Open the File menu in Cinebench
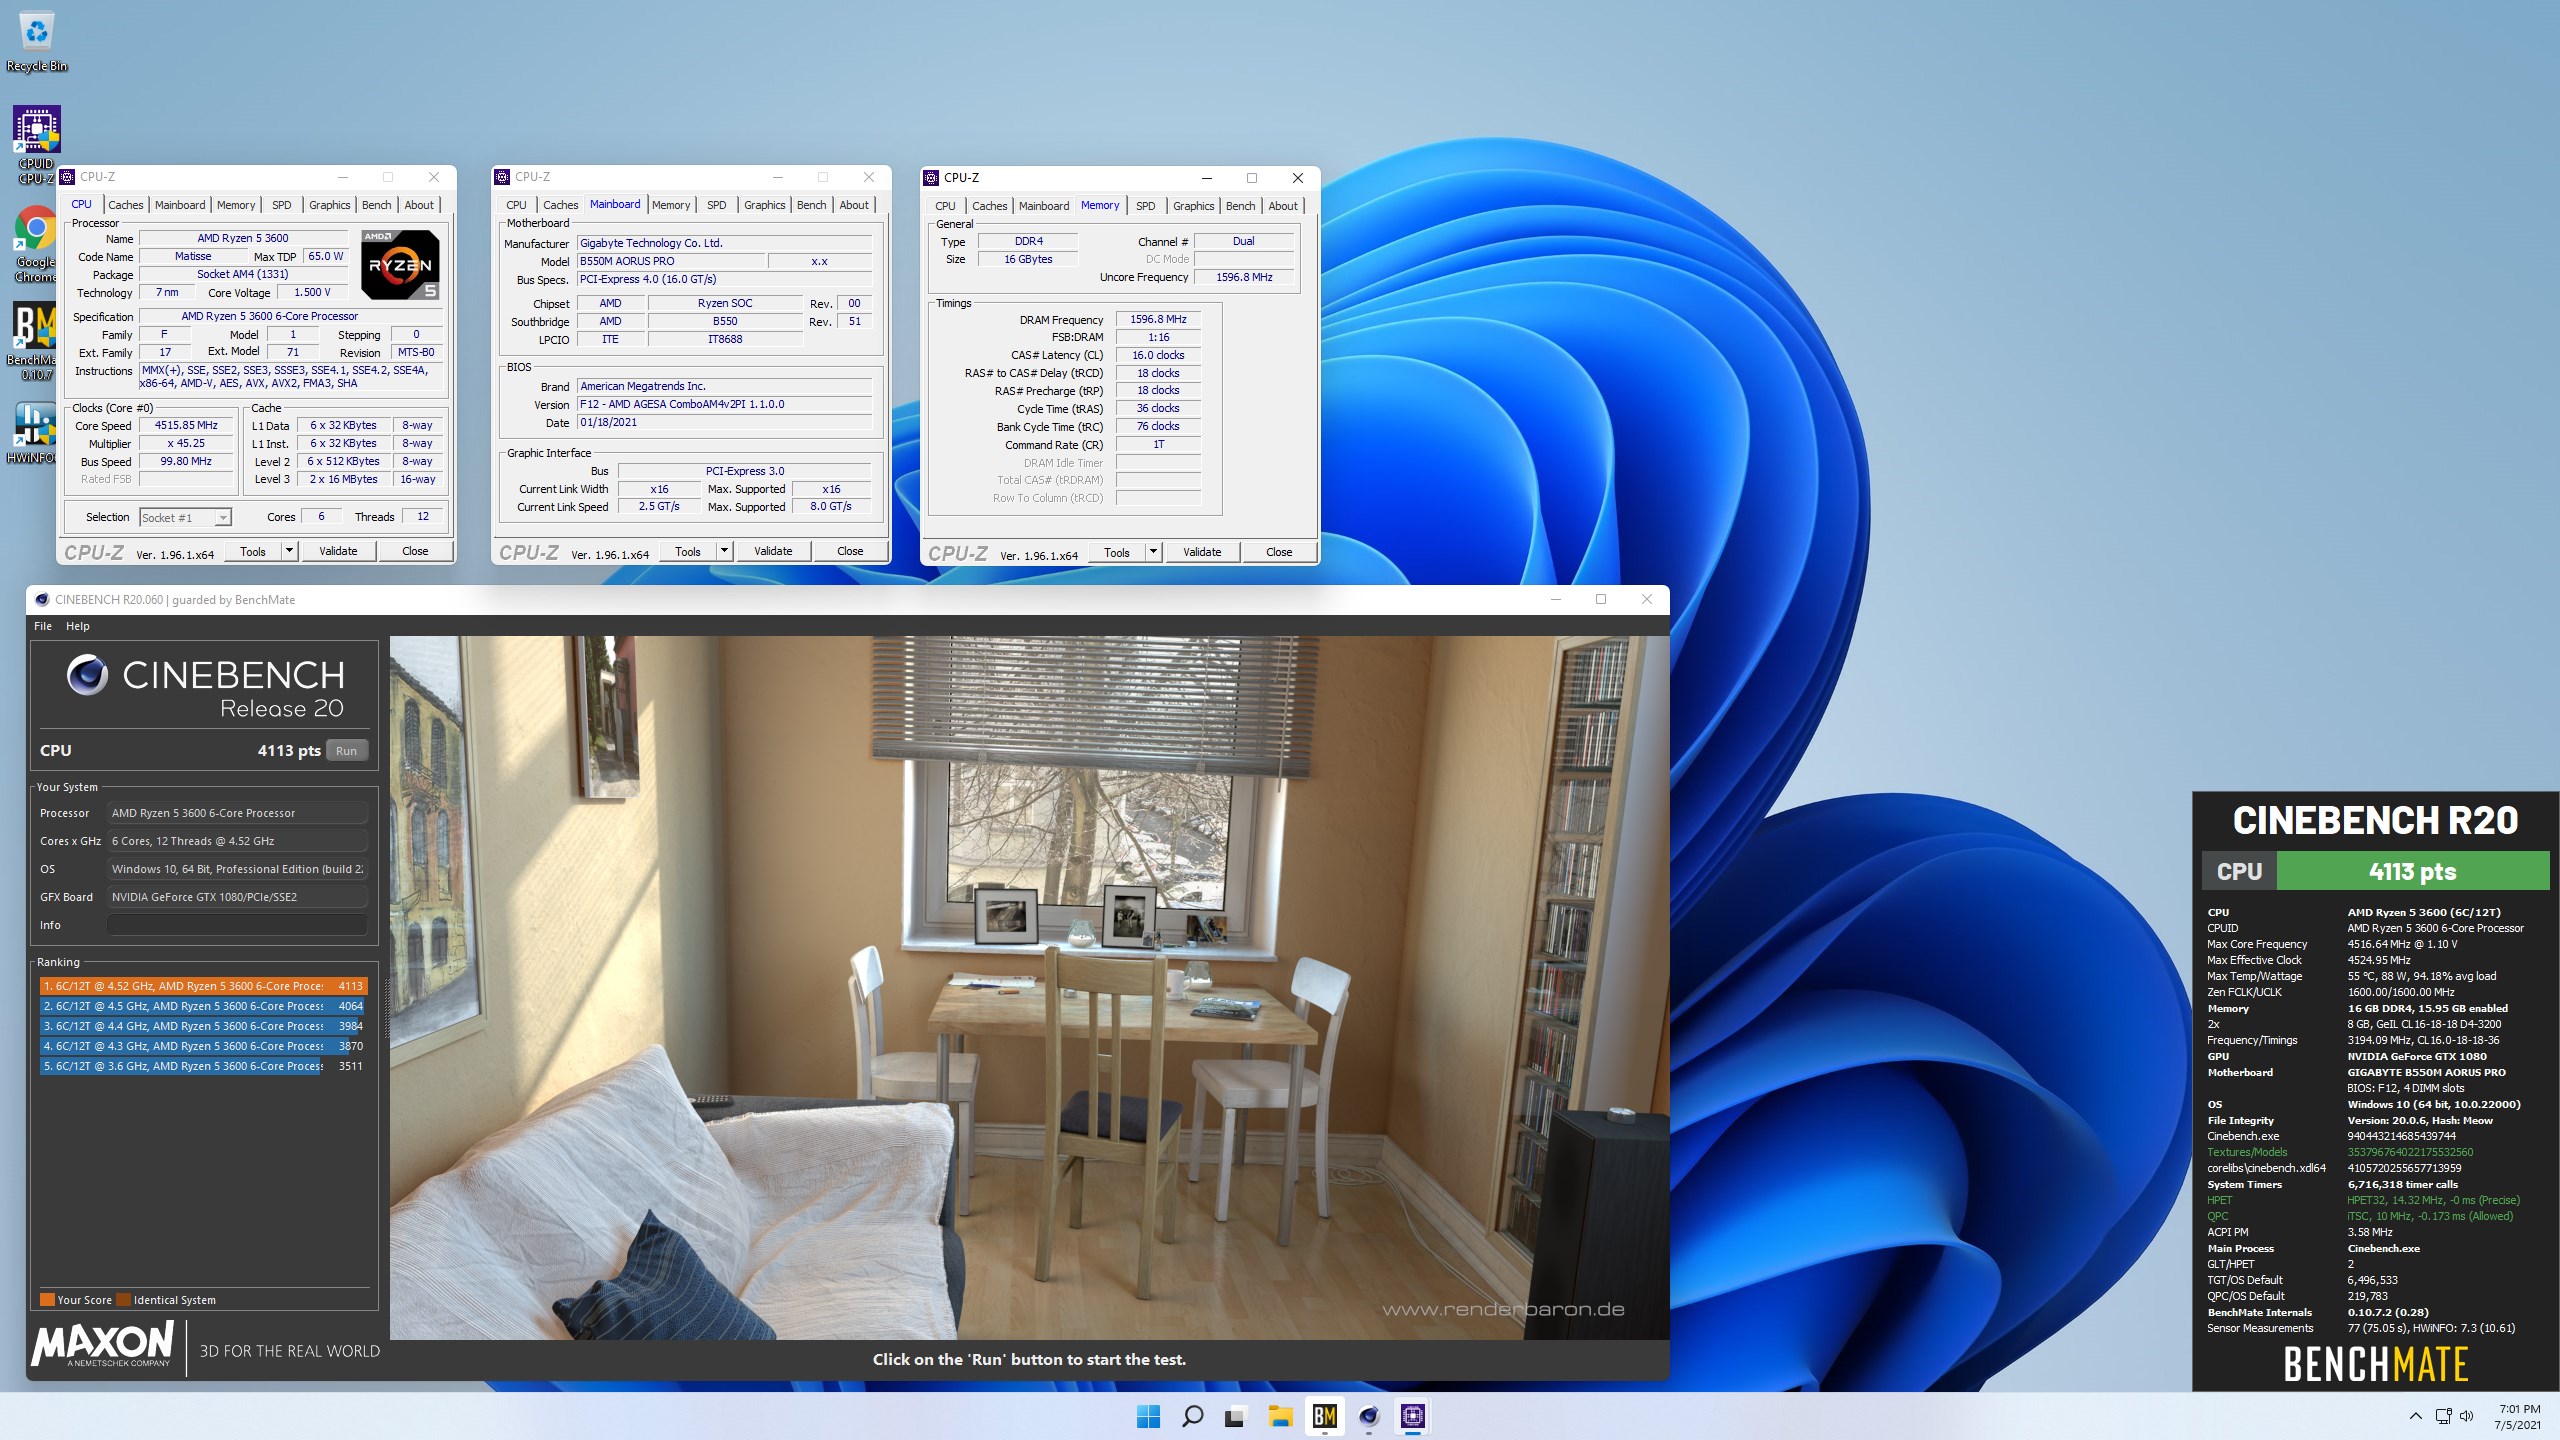 (43, 626)
